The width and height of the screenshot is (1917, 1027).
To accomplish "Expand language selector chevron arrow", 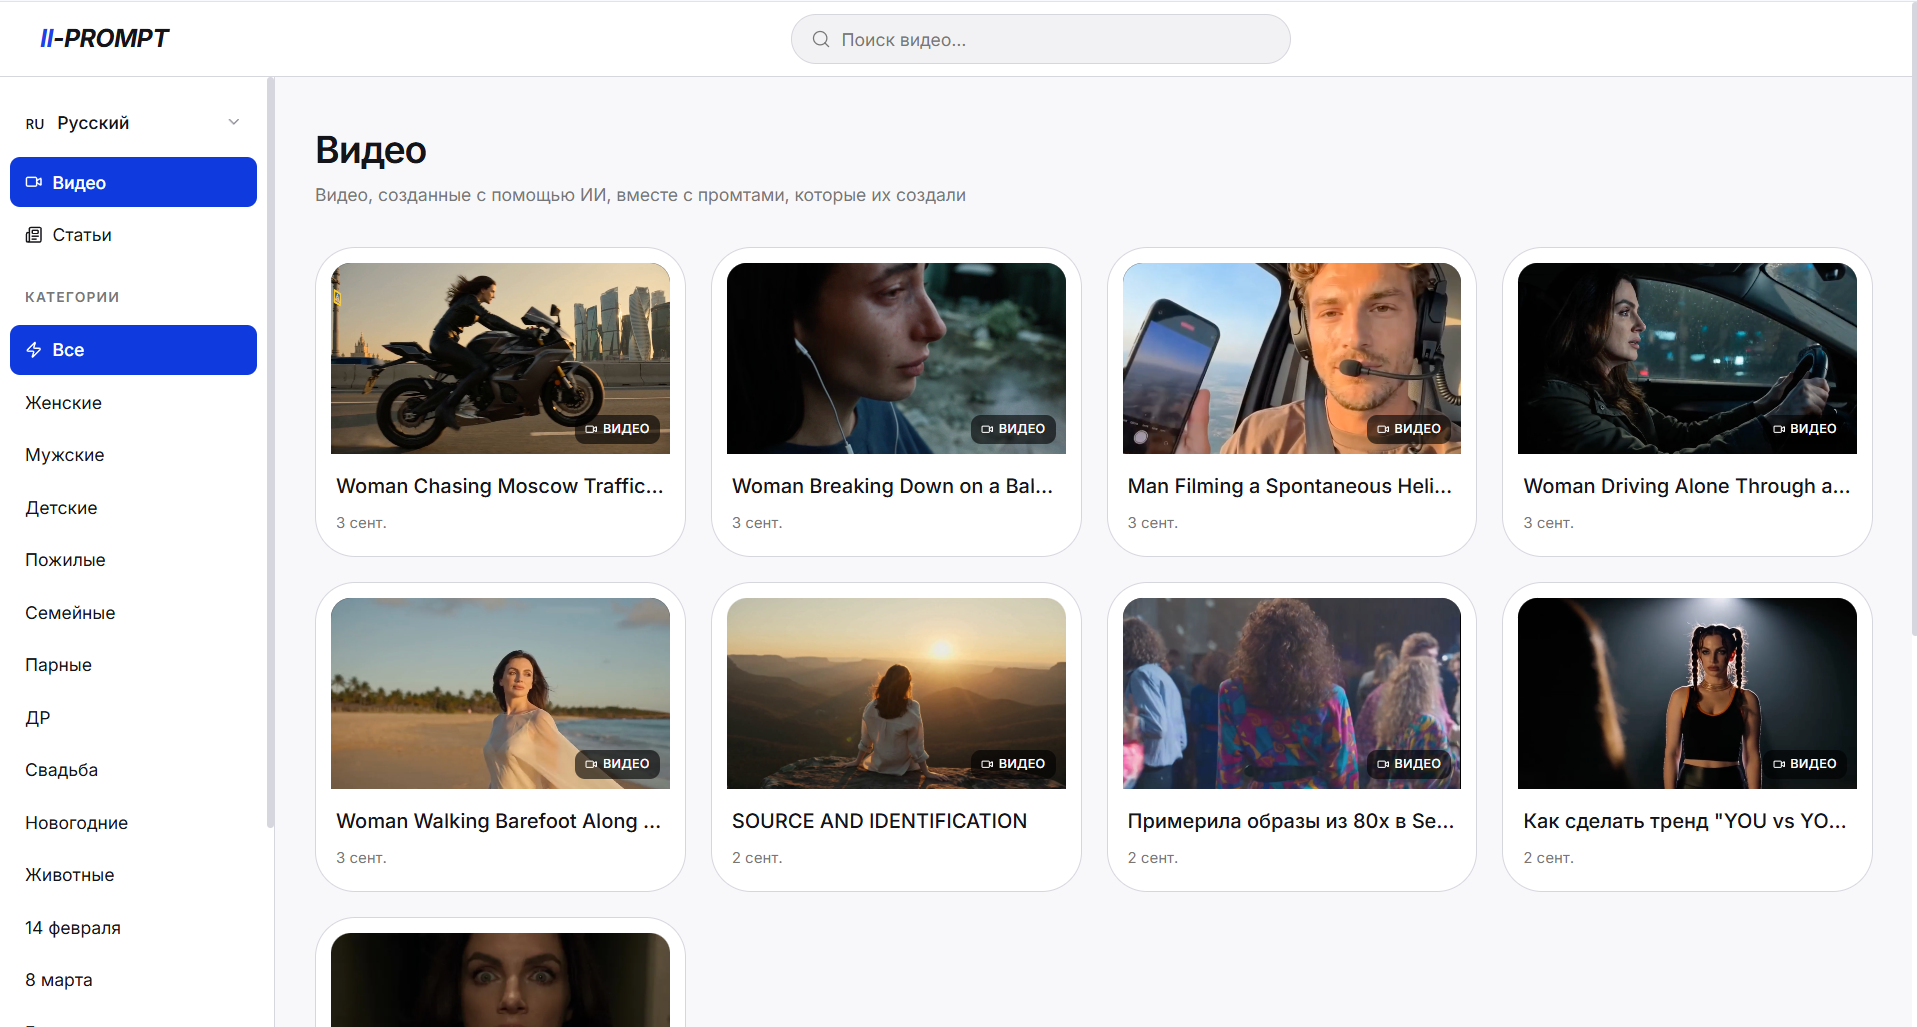I will point(234,122).
